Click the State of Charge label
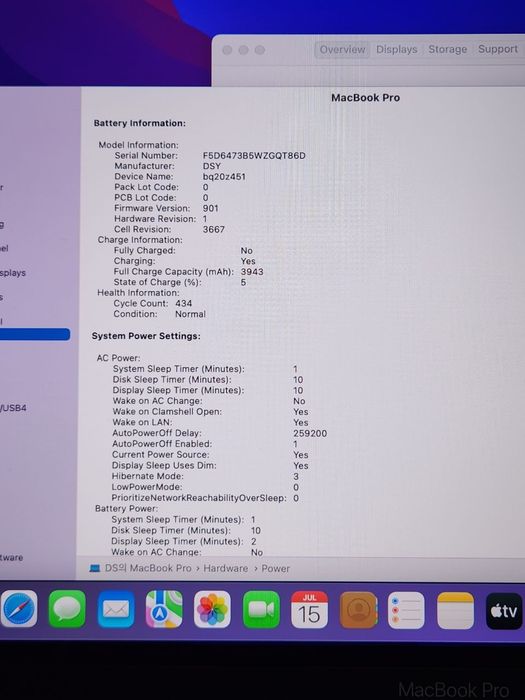 coord(157,282)
